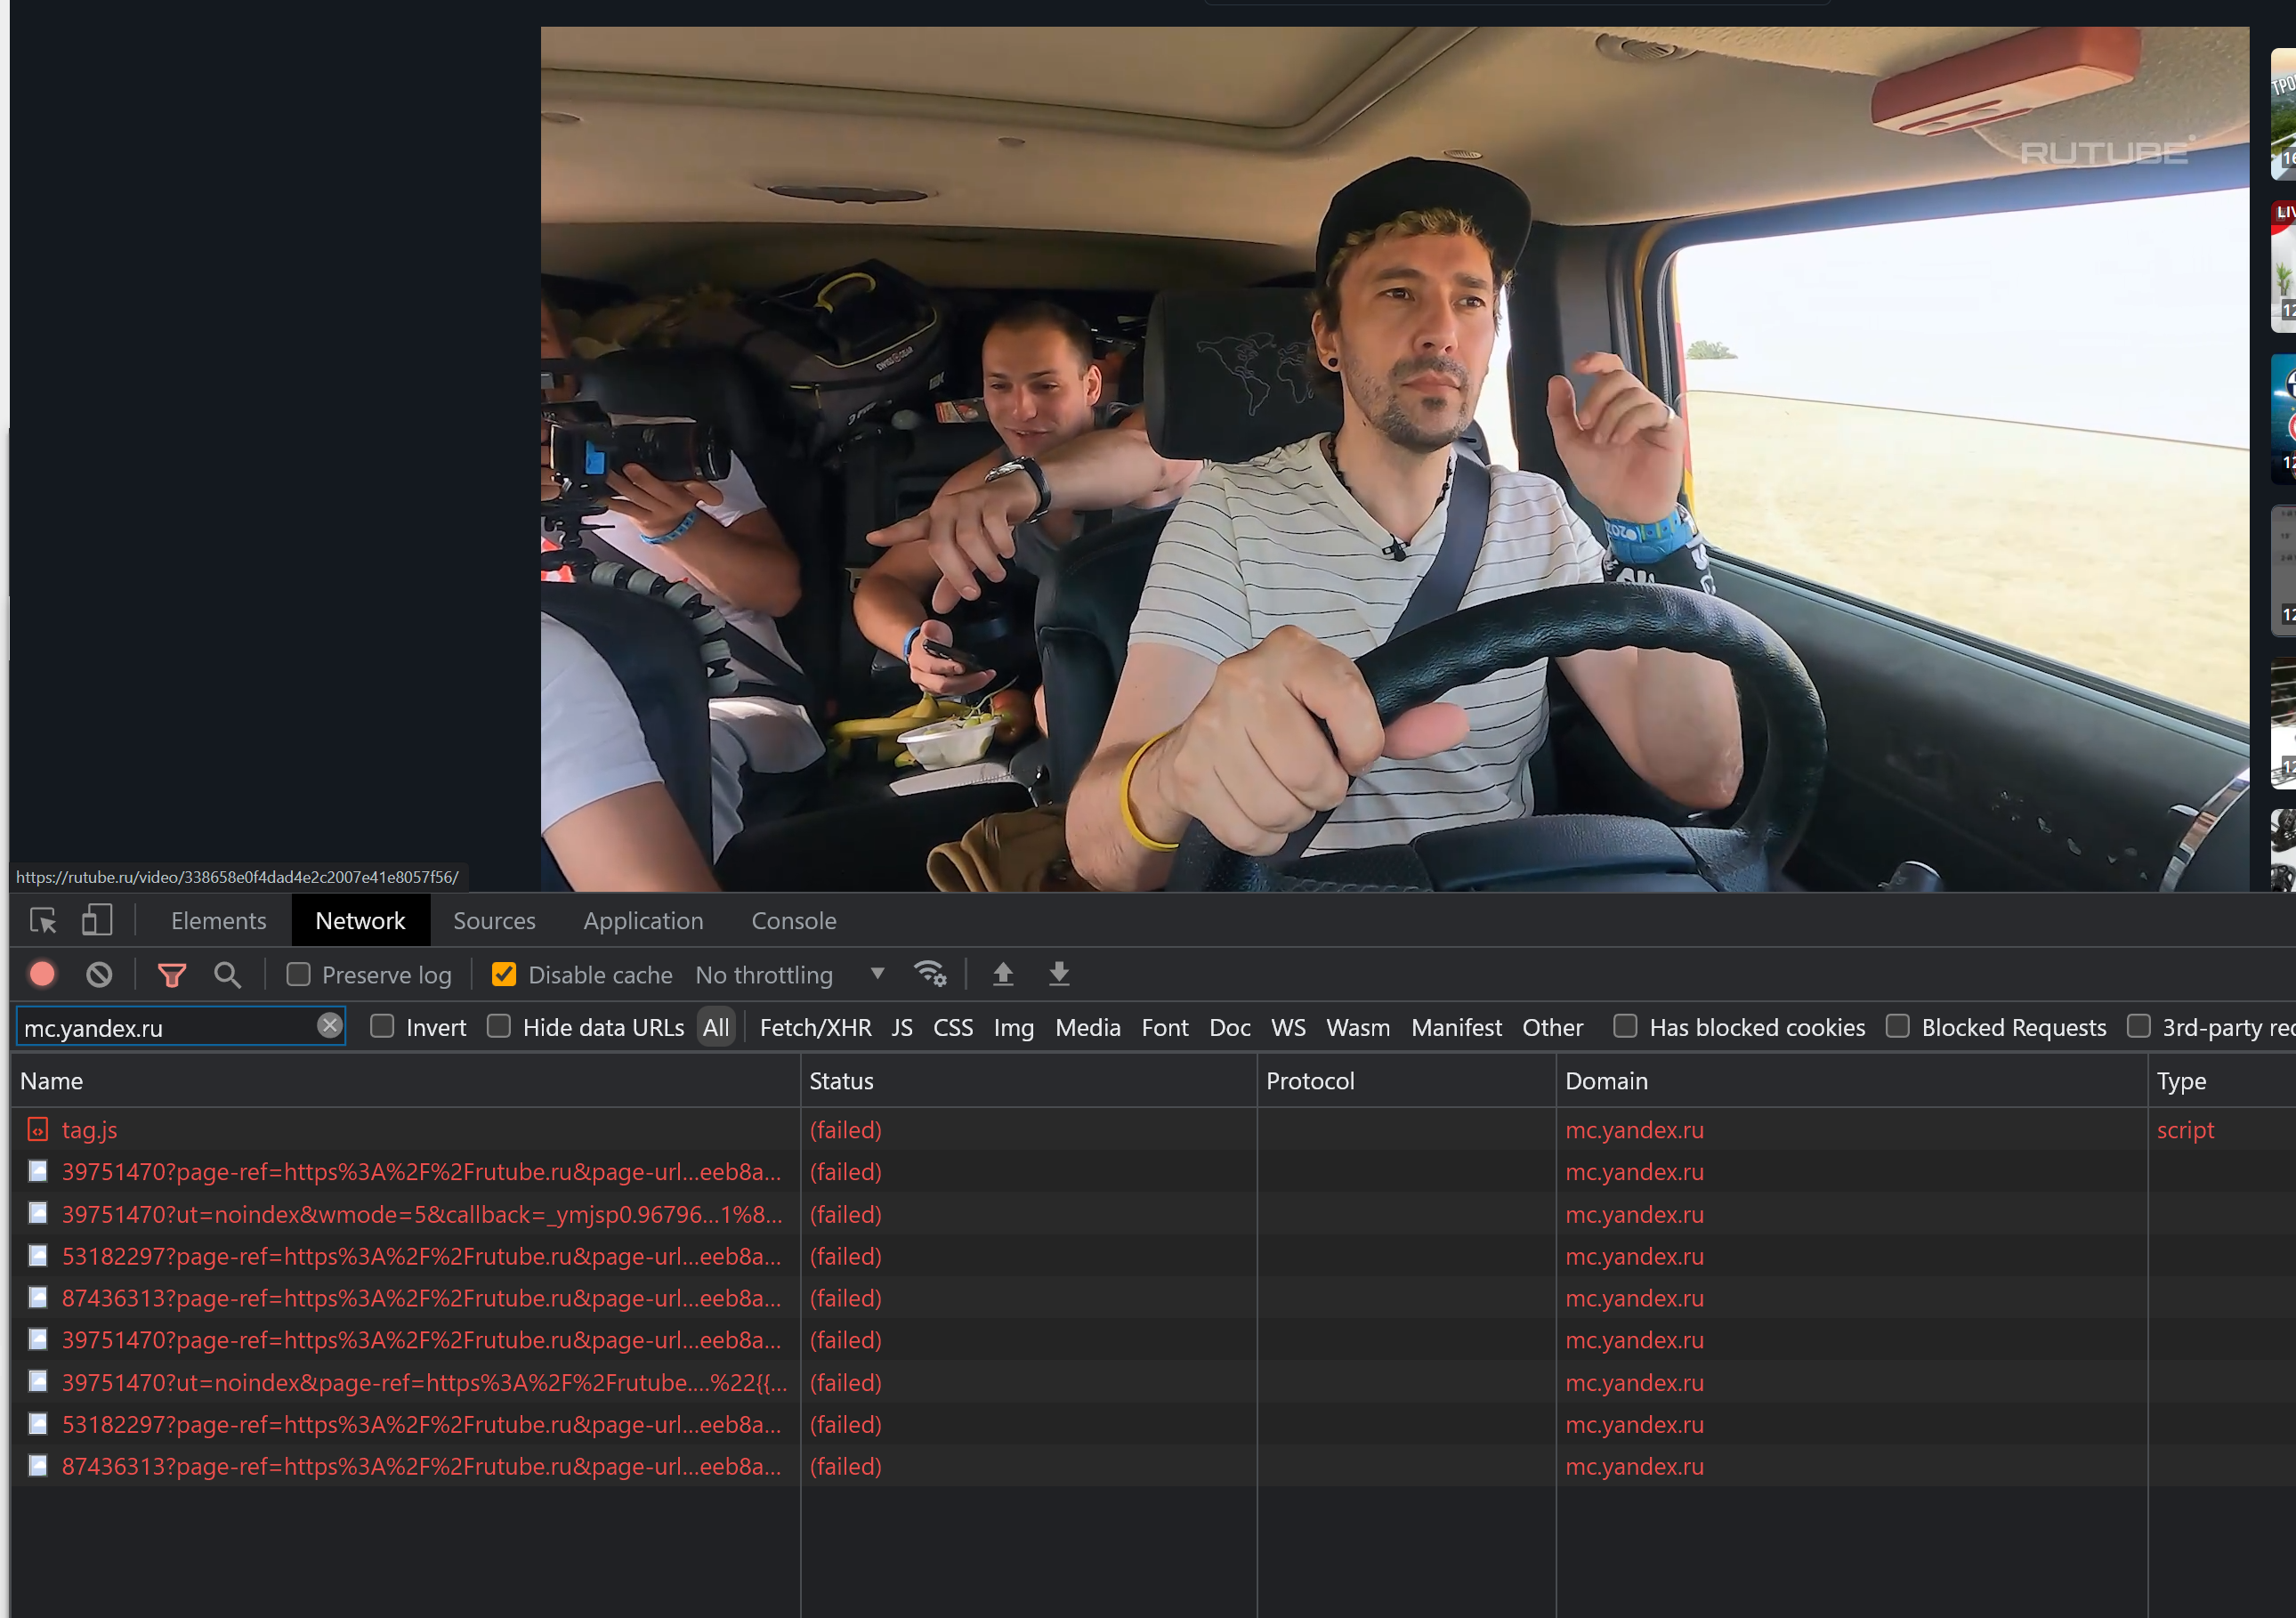Filter requests by Fetch/XHR type
This screenshot has height=1618, width=2296.
[815, 1027]
